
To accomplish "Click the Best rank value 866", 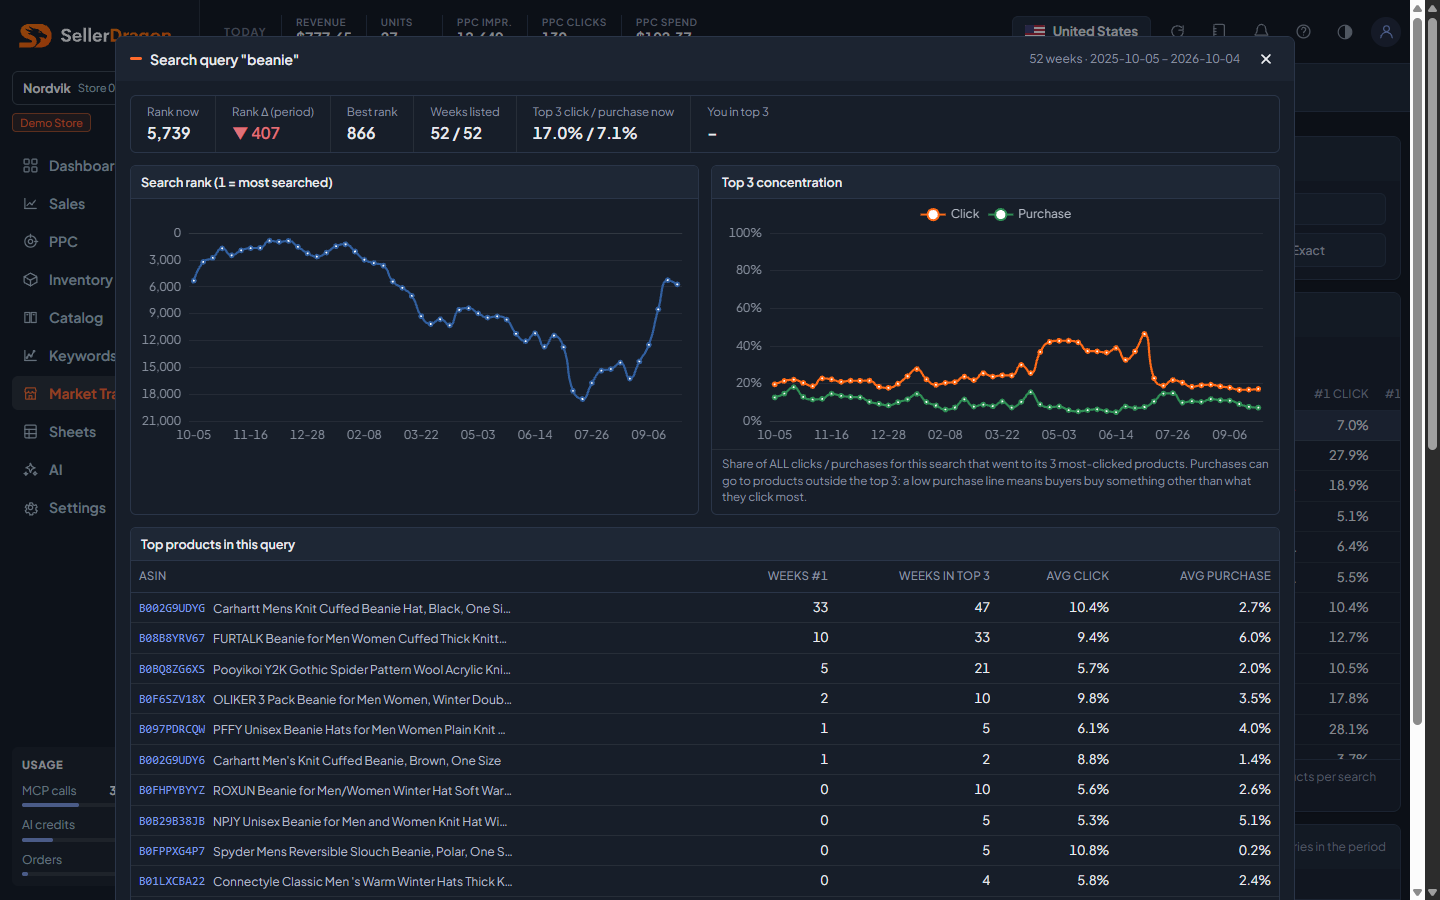I will 361,134.
